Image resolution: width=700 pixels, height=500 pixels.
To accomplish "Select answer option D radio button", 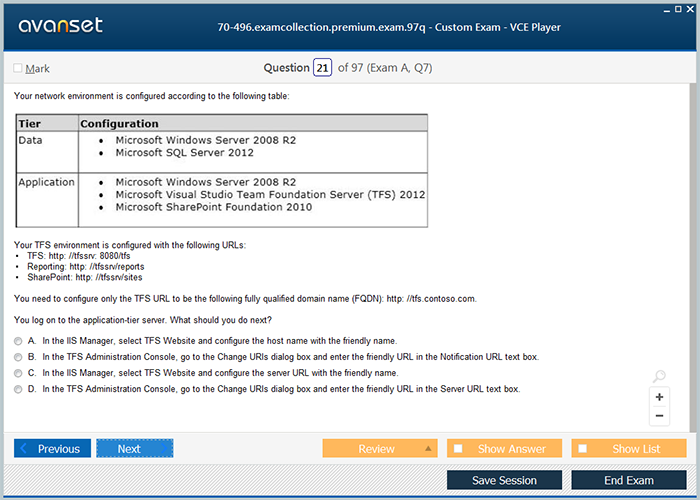I will point(18,389).
